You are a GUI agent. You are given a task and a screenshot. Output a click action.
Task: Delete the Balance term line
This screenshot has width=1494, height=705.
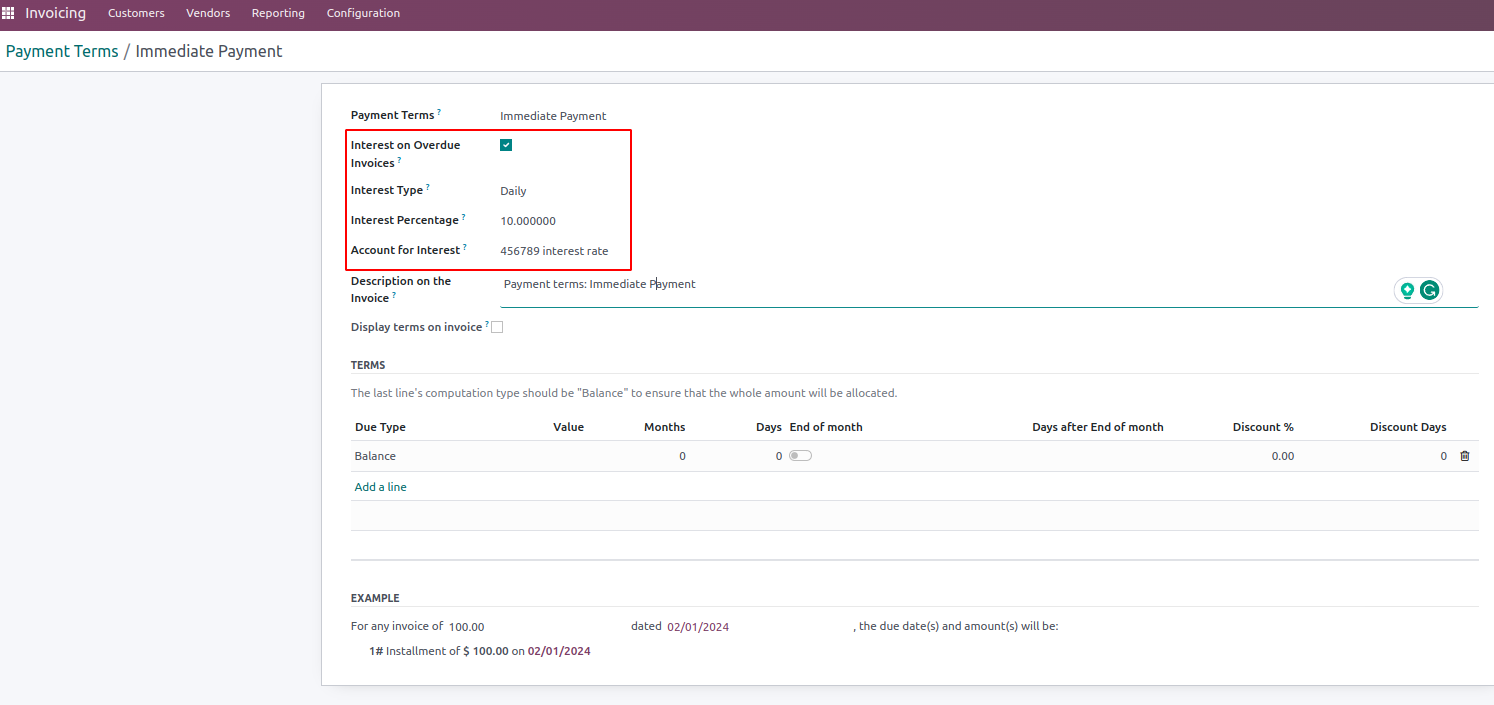1465,456
